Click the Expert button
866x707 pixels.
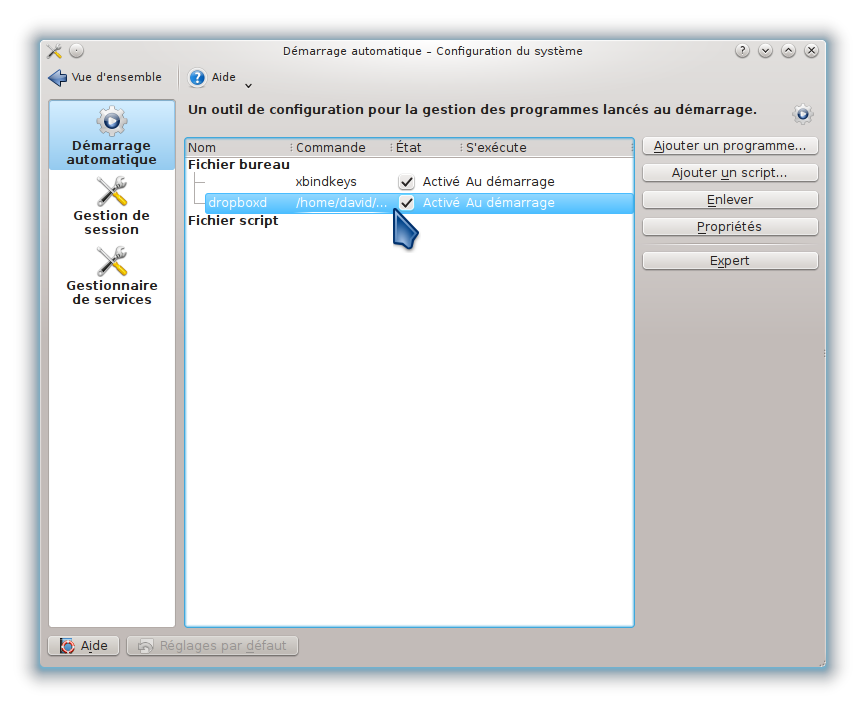point(729,261)
